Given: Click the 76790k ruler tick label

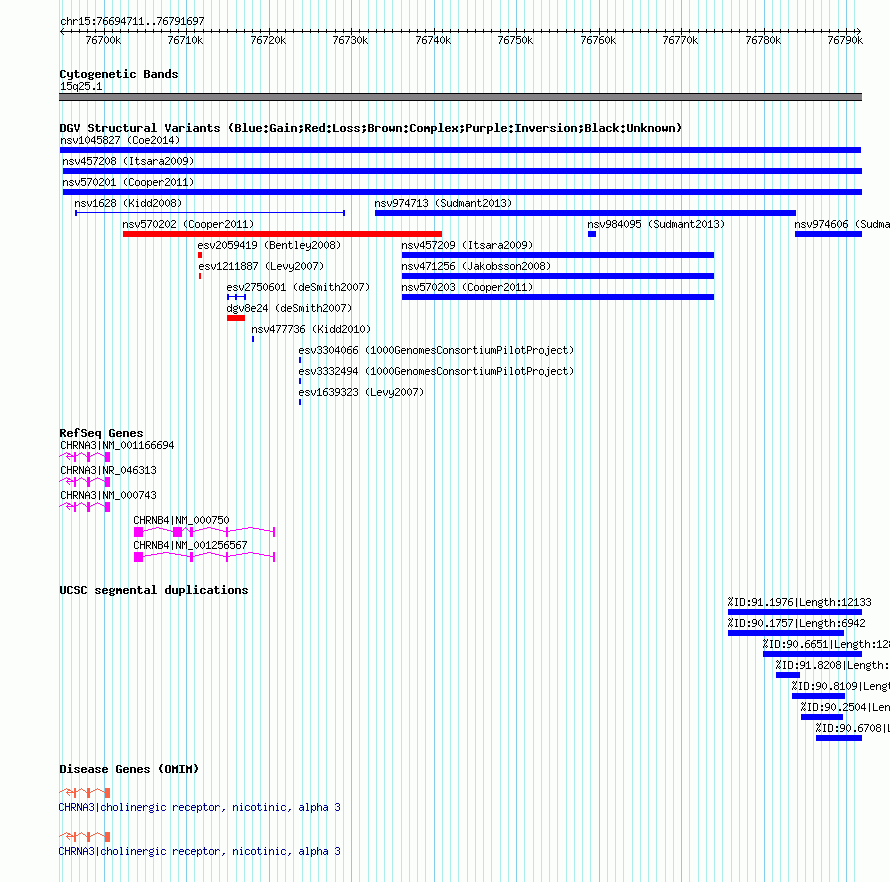Looking at the screenshot, I should 845,40.
